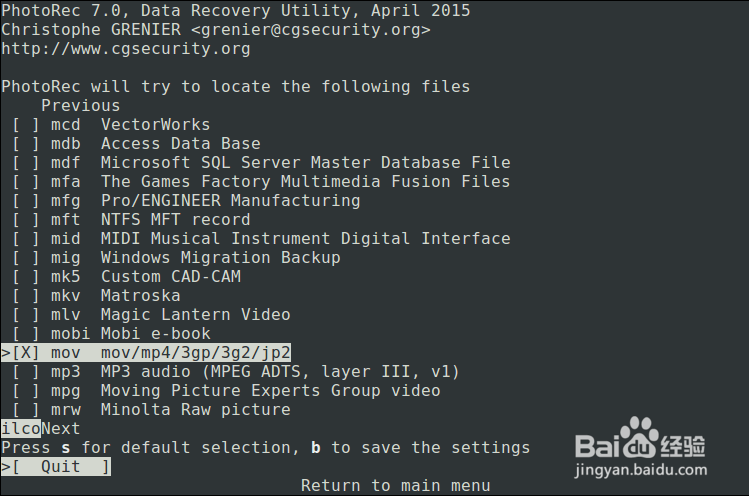The width and height of the screenshot is (749, 496).
Task: Check the mig Windows Migration Backup box
Action: point(26,258)
